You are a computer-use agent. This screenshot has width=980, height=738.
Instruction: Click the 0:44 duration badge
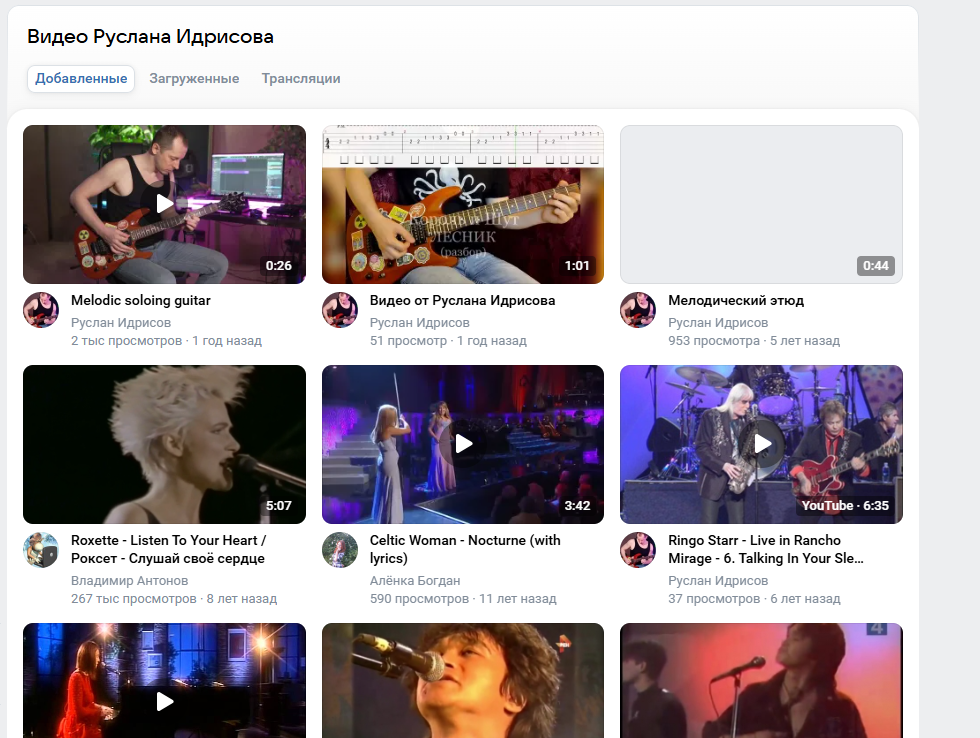tap(876, 266)
